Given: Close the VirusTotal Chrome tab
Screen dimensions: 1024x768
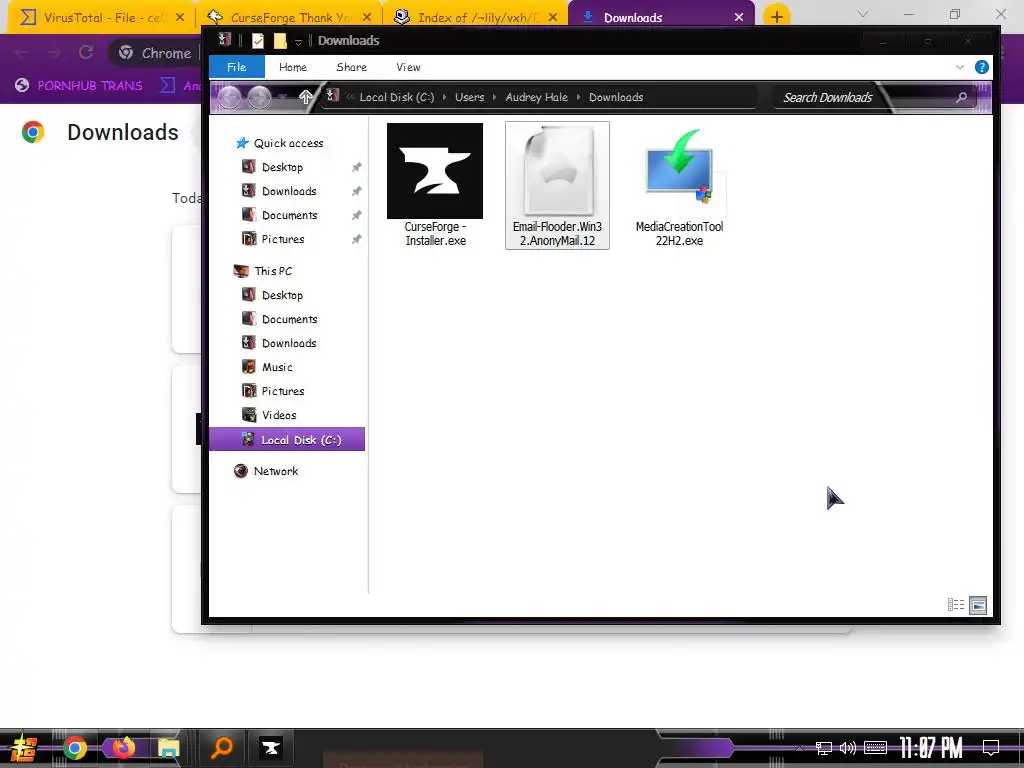Looking at the screenshot, I should click(180, 18).
